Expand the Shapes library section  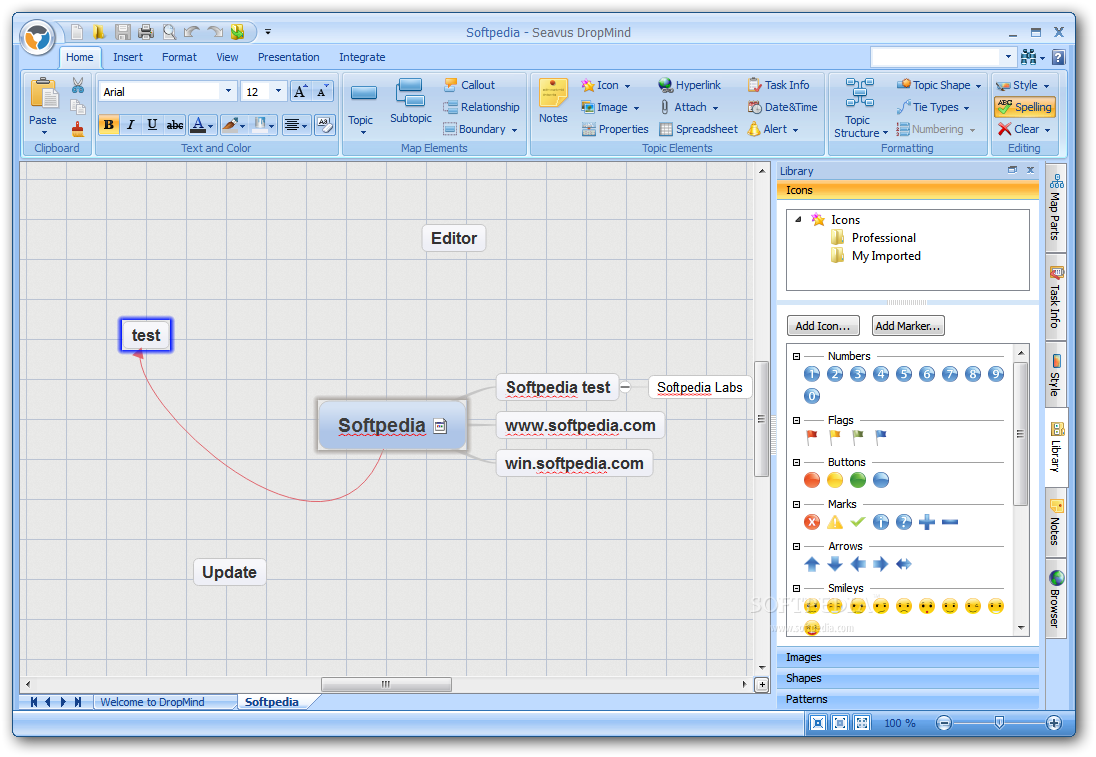tap(907, 678)
